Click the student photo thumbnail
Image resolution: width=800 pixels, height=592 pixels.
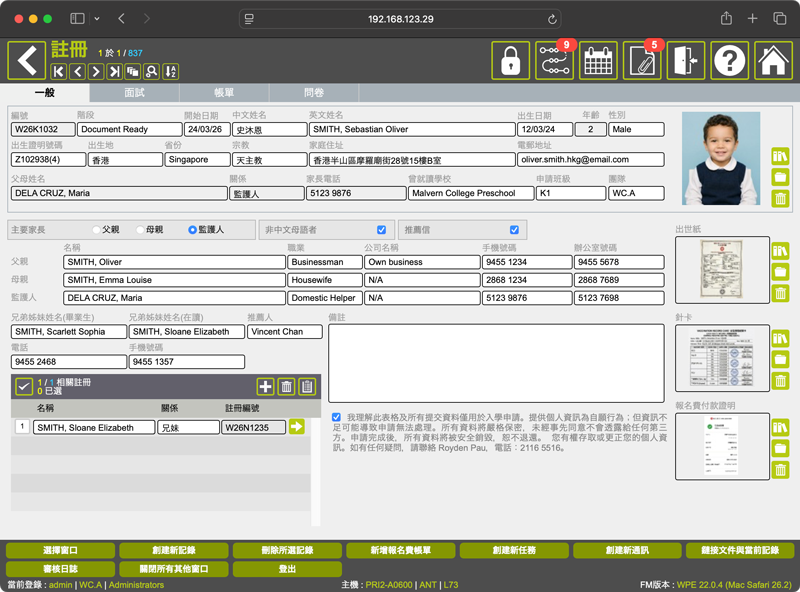tap(720, 158)
